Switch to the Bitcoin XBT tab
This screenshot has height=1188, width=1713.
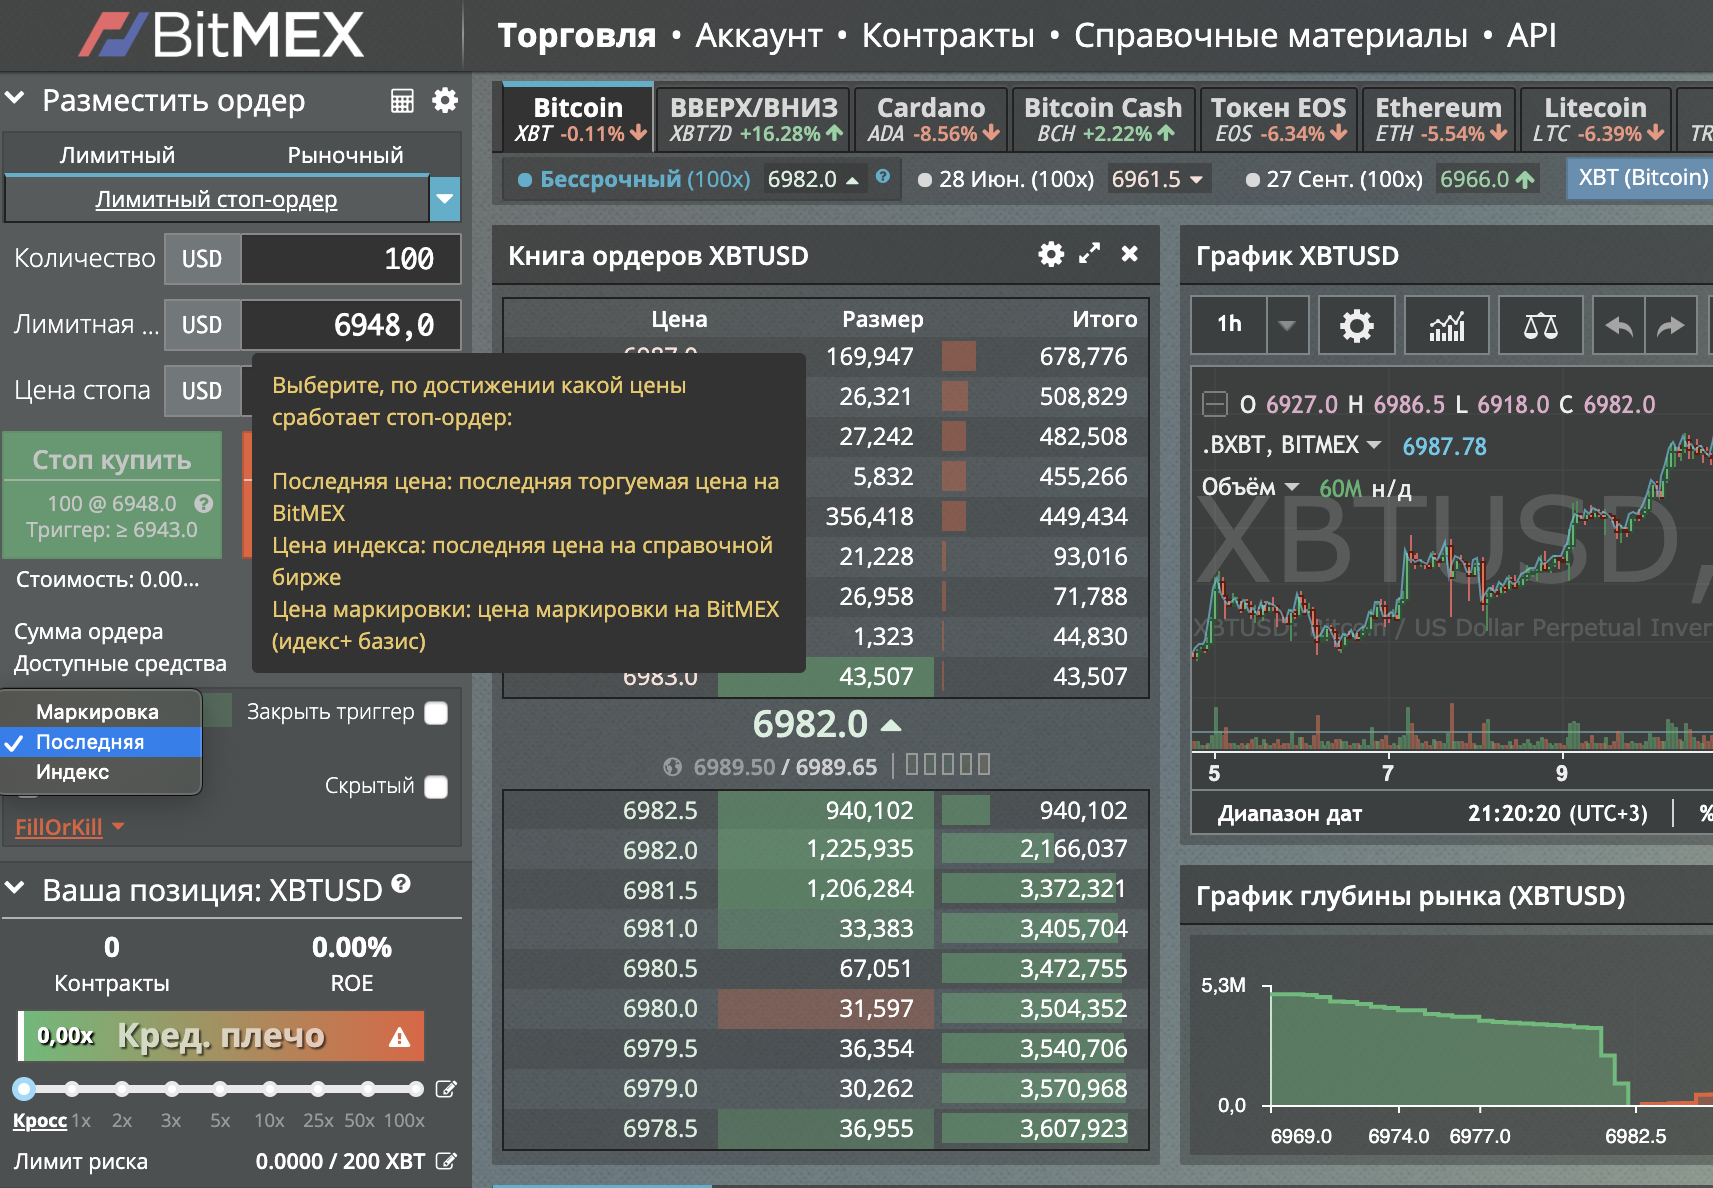578,118
